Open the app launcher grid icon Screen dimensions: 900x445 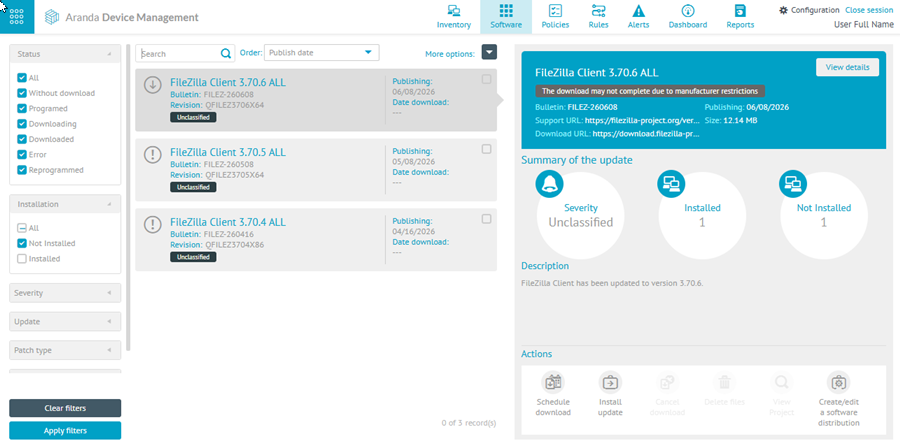click(x=17, y=17)
